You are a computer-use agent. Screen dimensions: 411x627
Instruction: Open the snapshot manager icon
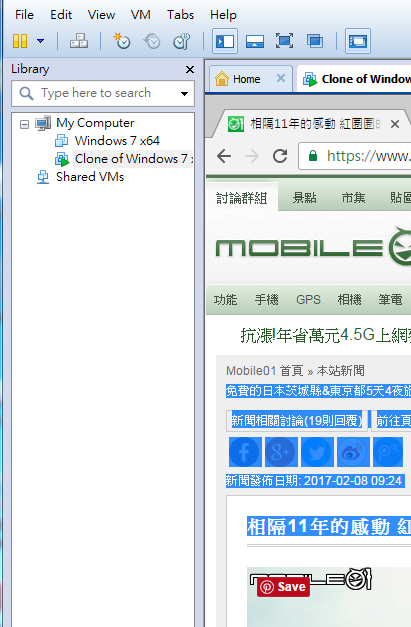[x=182, y=41]
